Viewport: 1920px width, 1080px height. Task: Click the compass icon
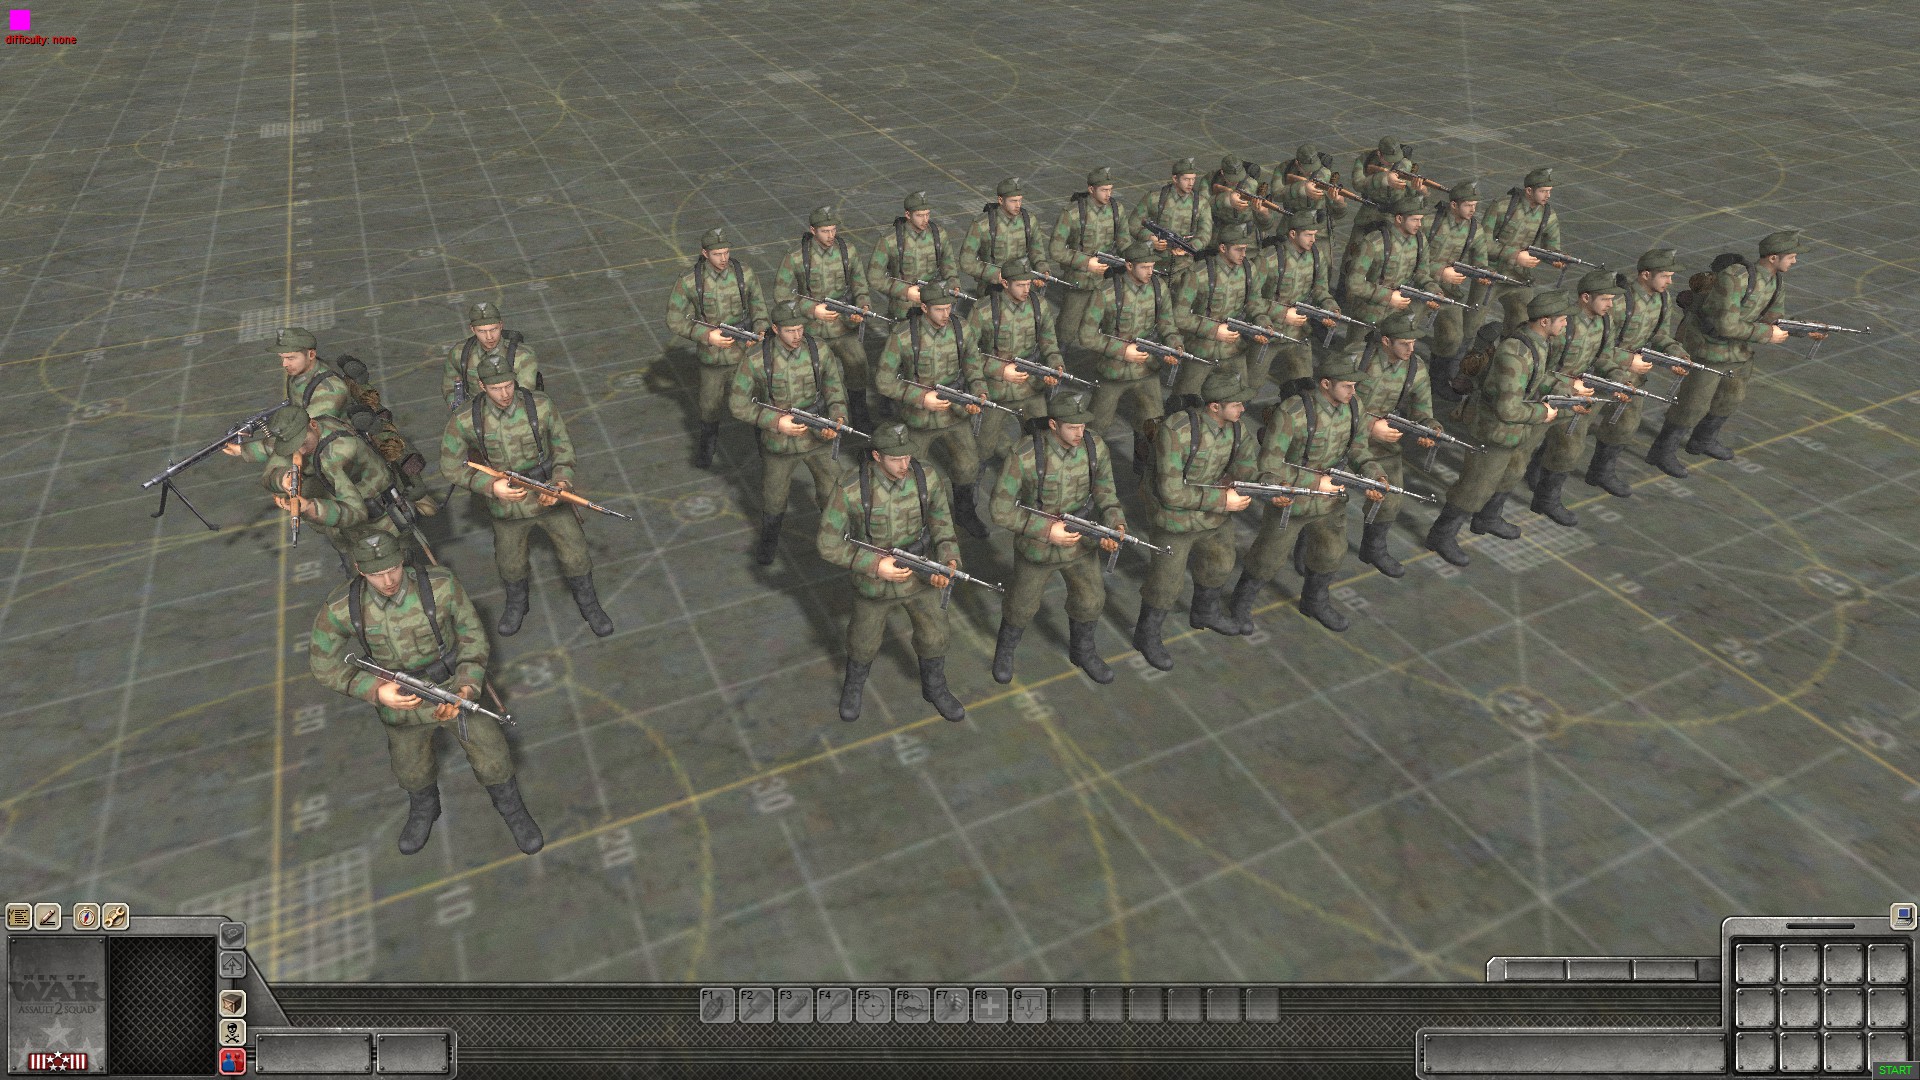[x=86, y=916]
